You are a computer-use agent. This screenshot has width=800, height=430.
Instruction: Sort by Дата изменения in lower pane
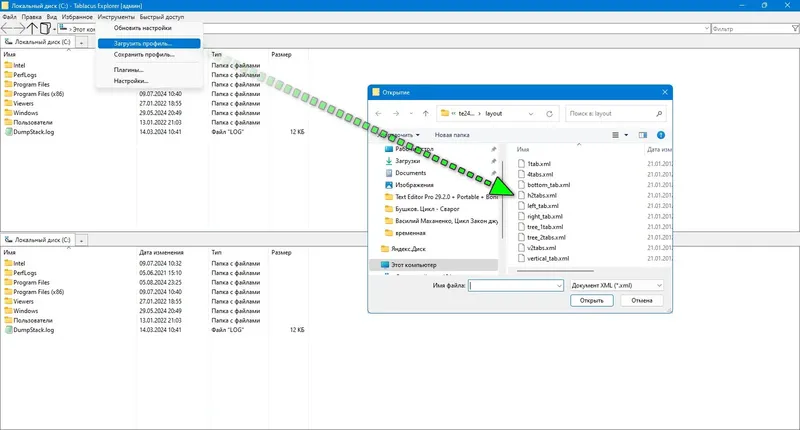pyautogui.click(x=161, y=252)
